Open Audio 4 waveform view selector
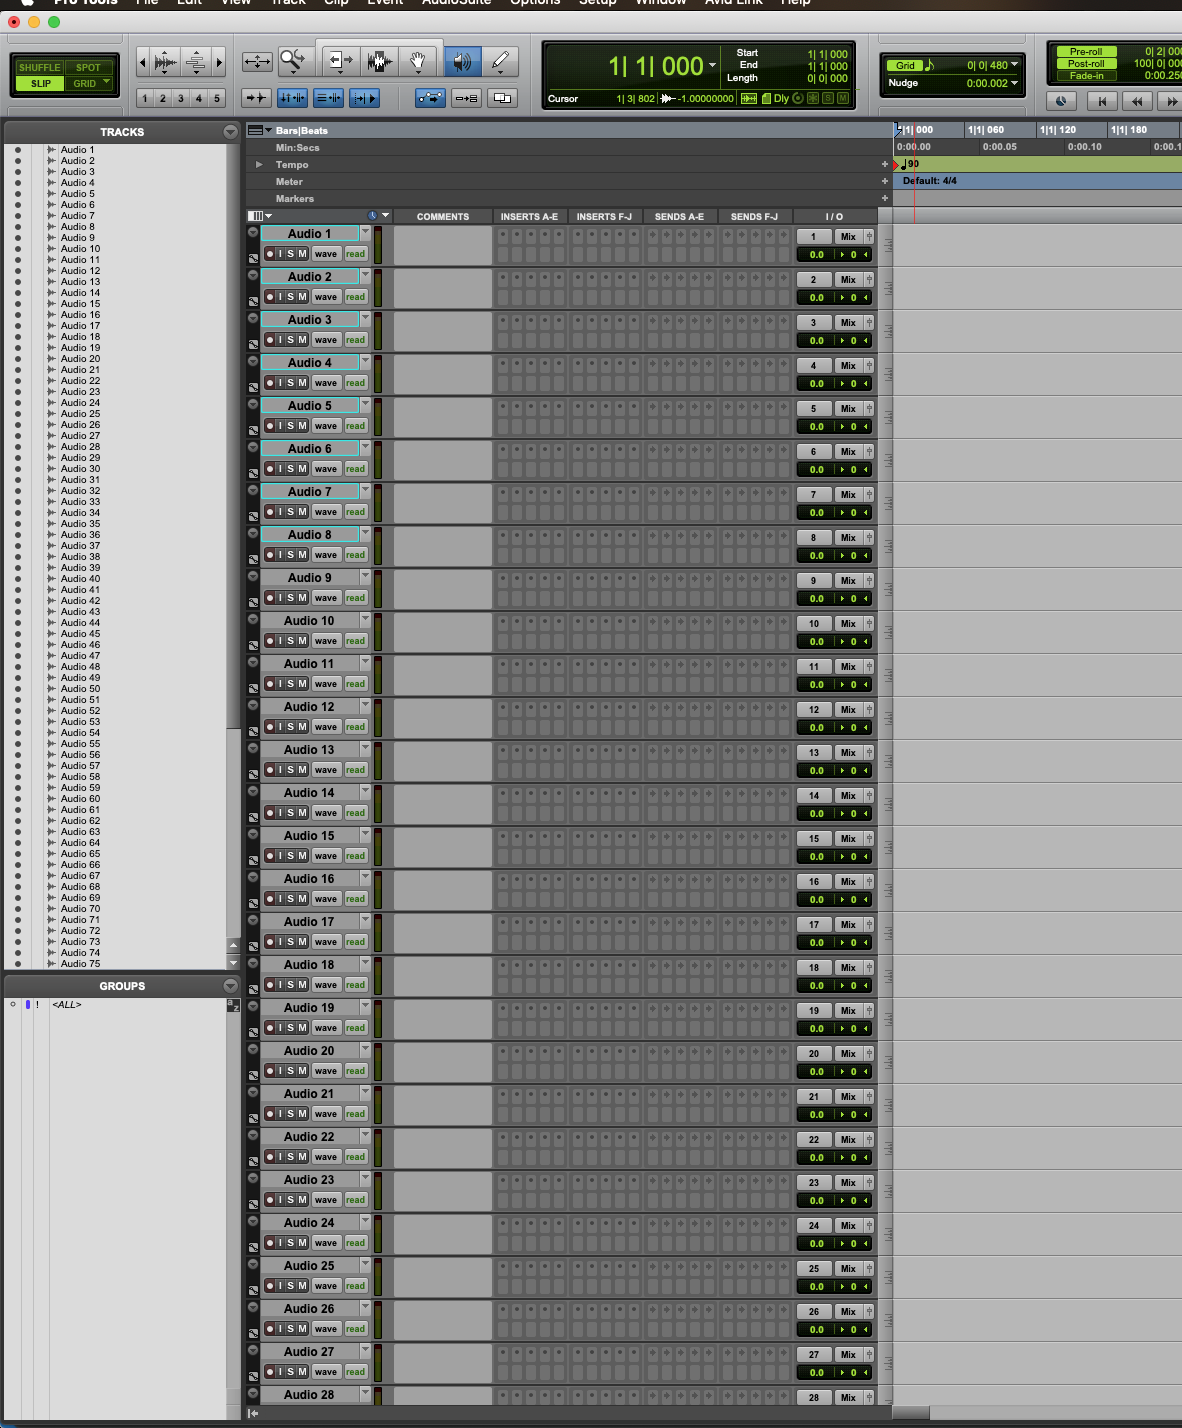Image resolution: width=1182 pixels, height=1428 pixels. [x=326, y=383]
